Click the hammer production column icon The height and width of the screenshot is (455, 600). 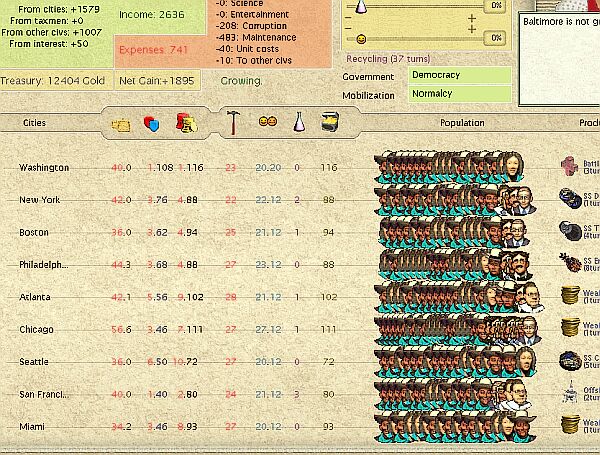(x=233, y=122)
